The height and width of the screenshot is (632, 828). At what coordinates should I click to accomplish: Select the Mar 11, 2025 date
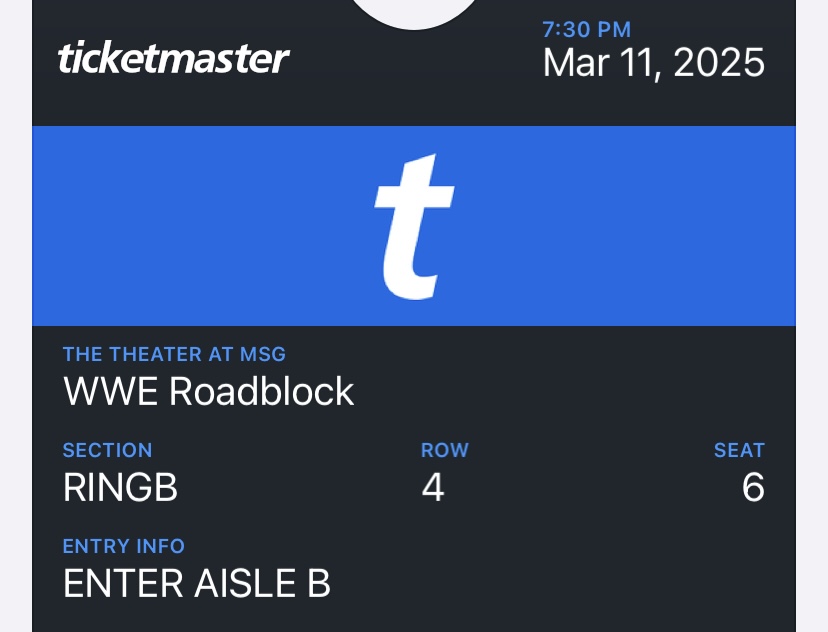pos(653,63)
